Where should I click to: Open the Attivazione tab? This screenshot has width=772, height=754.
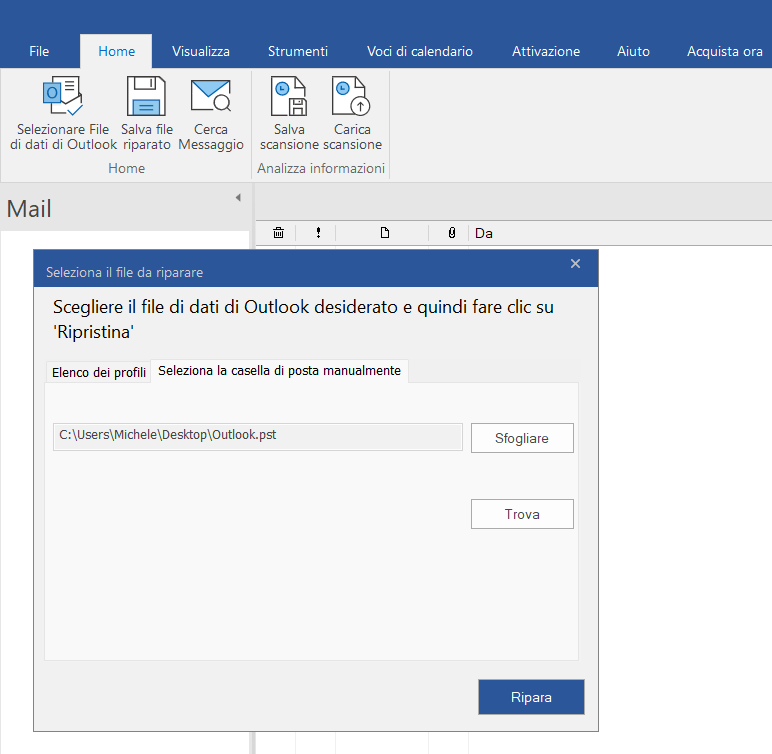pyautogui.click(x=546, y=51)
